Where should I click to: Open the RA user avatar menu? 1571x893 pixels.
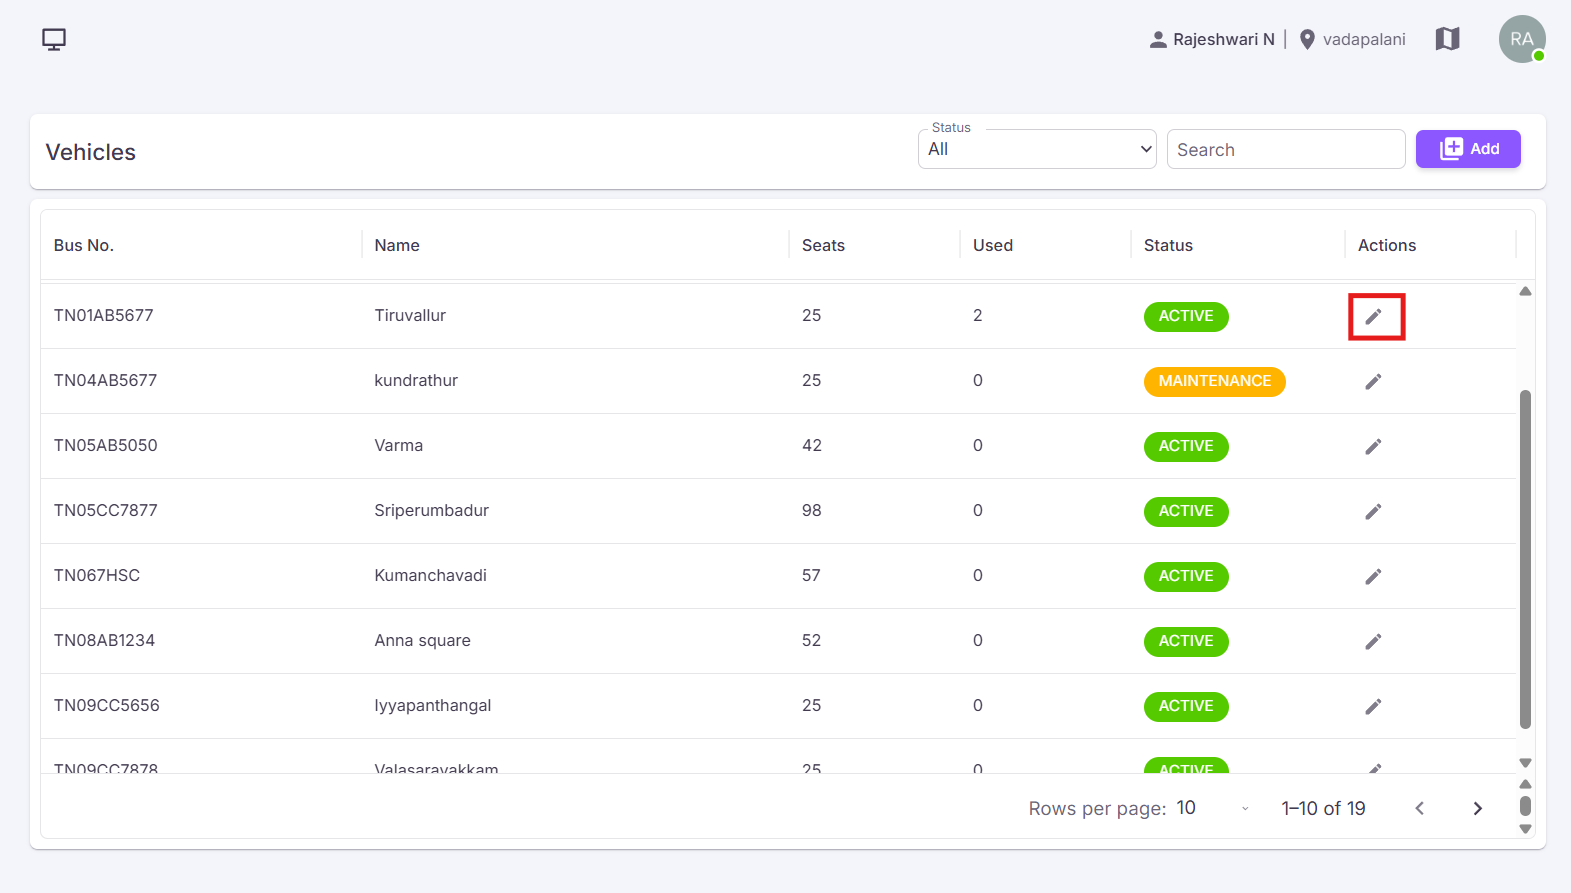coord(1522,39)
